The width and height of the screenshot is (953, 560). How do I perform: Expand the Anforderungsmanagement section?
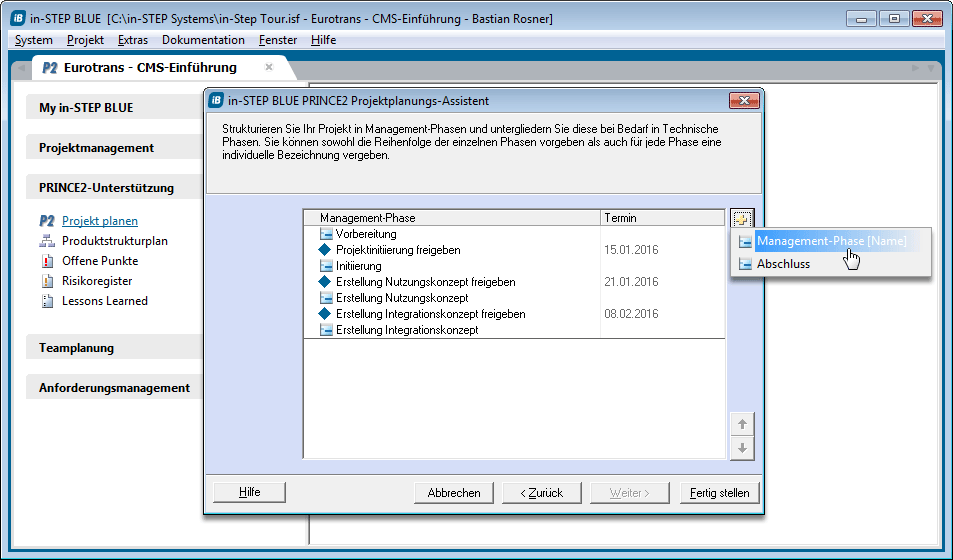point(114,388)
